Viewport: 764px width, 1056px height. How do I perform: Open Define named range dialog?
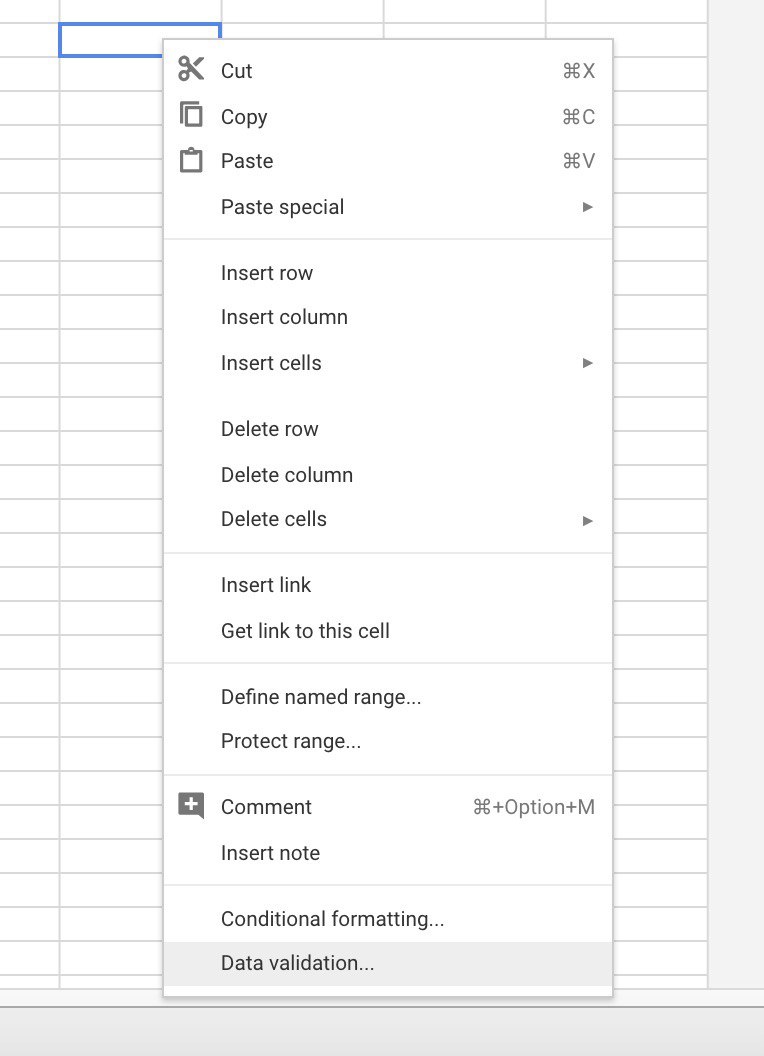tap(388, 697)
